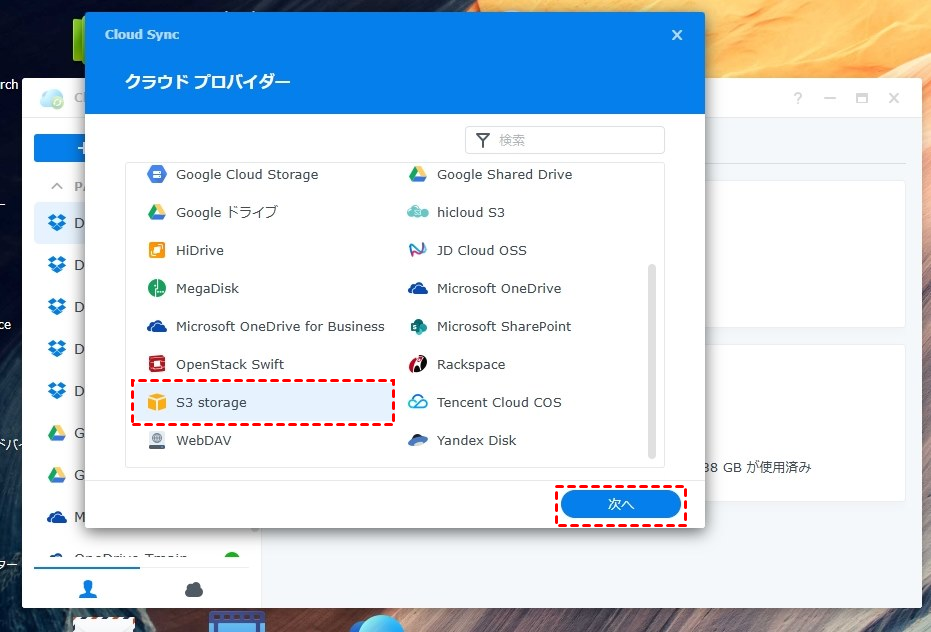Collapse the connection list chevron in sidebar
The width and height of the screenshot is (931, 632).
tap(57, 186)
